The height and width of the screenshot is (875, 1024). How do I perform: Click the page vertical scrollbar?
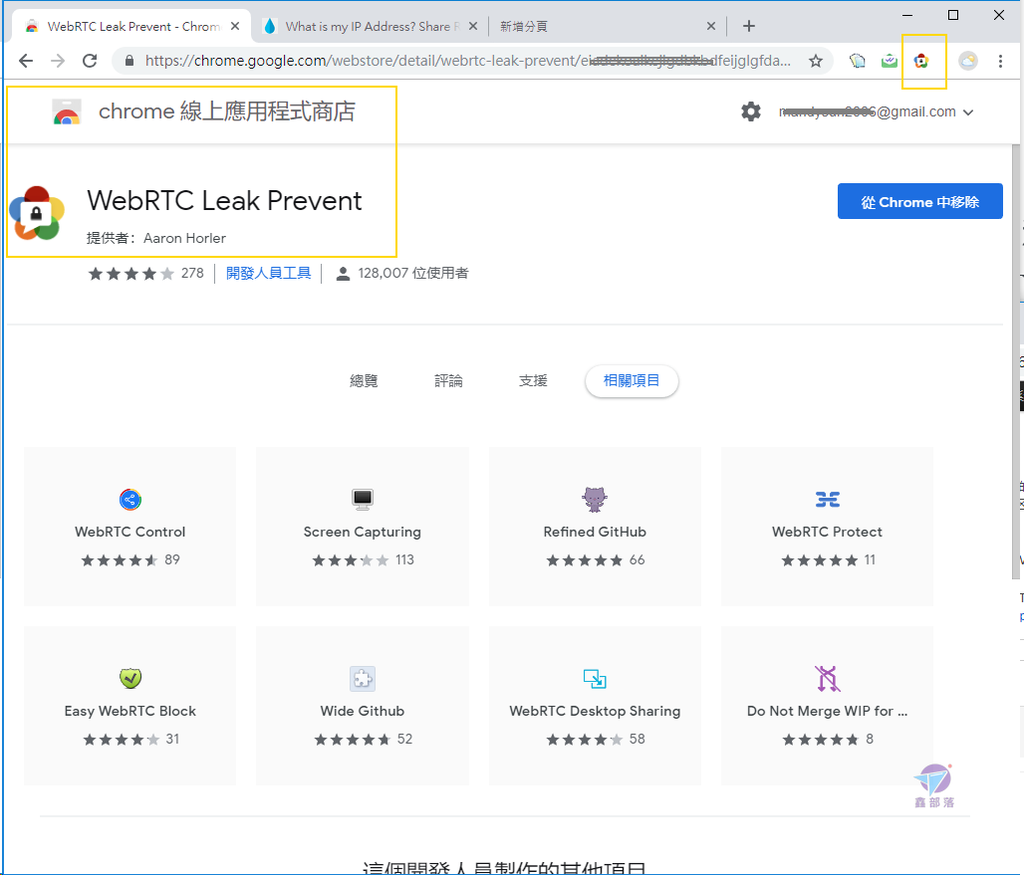tap(1016, 362)
